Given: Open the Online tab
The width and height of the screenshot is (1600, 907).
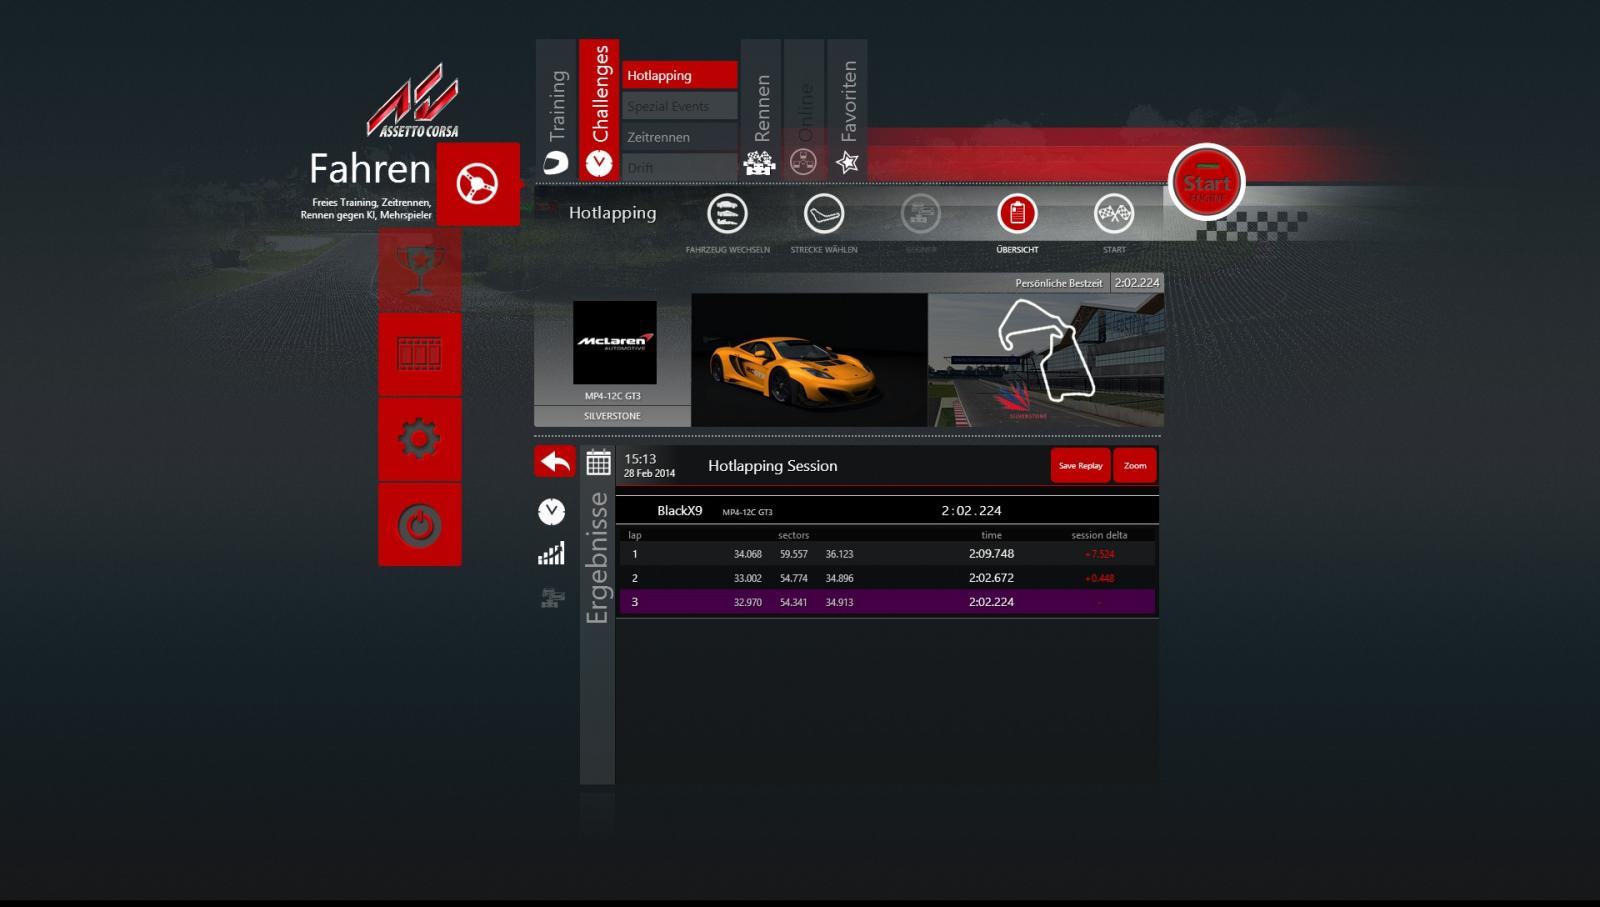Looking at the screenshot, I should (x=804, y=110).
